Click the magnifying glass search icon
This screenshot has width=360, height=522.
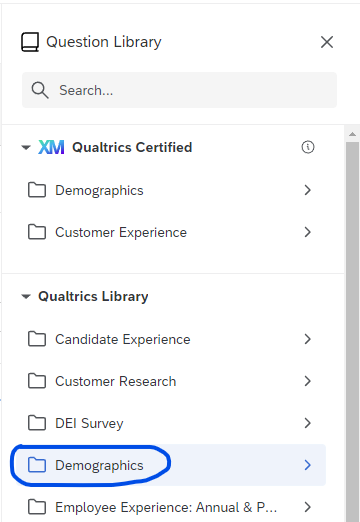pos(40,90)
